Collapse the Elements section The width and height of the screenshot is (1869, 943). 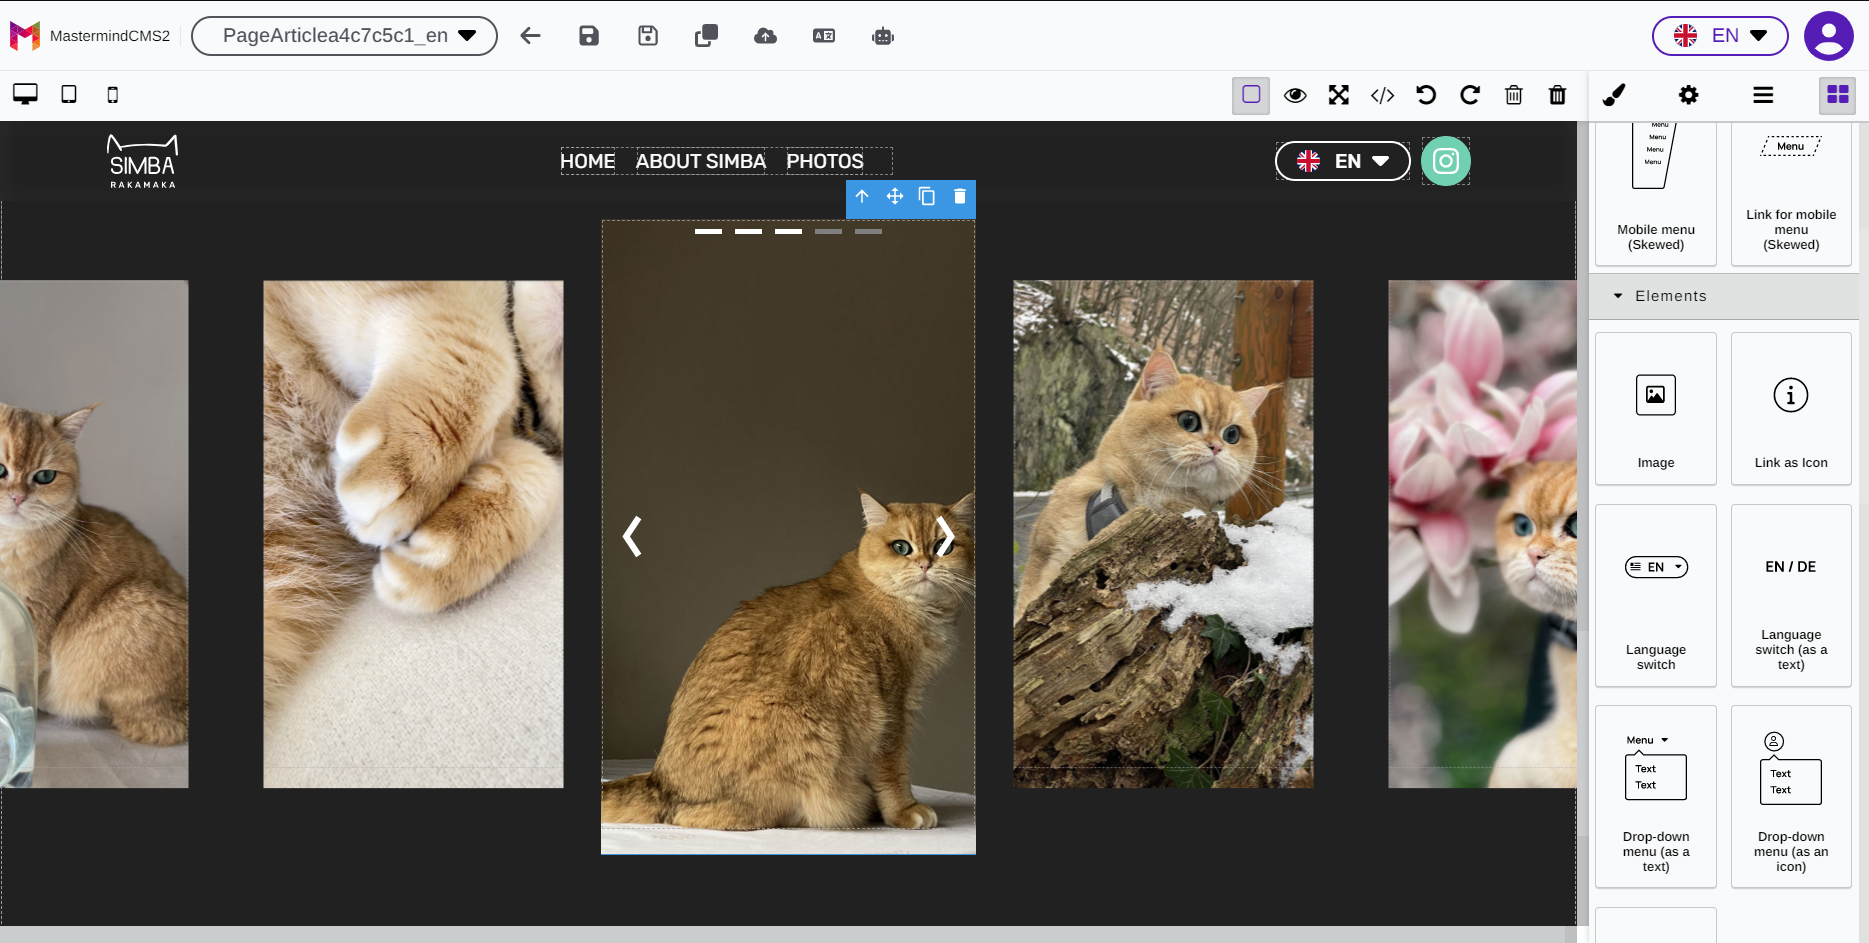pyautogui.click(x=1724, y=296)
